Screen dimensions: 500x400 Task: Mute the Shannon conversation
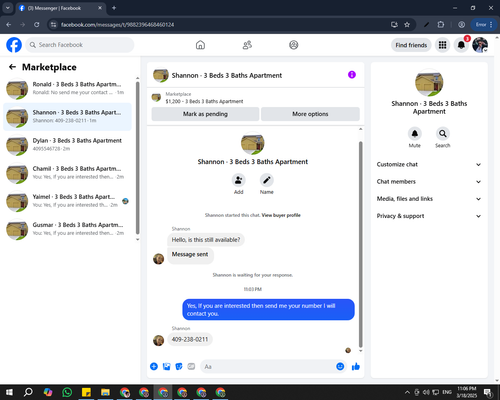pyautogui.click(x=415, y=134)
